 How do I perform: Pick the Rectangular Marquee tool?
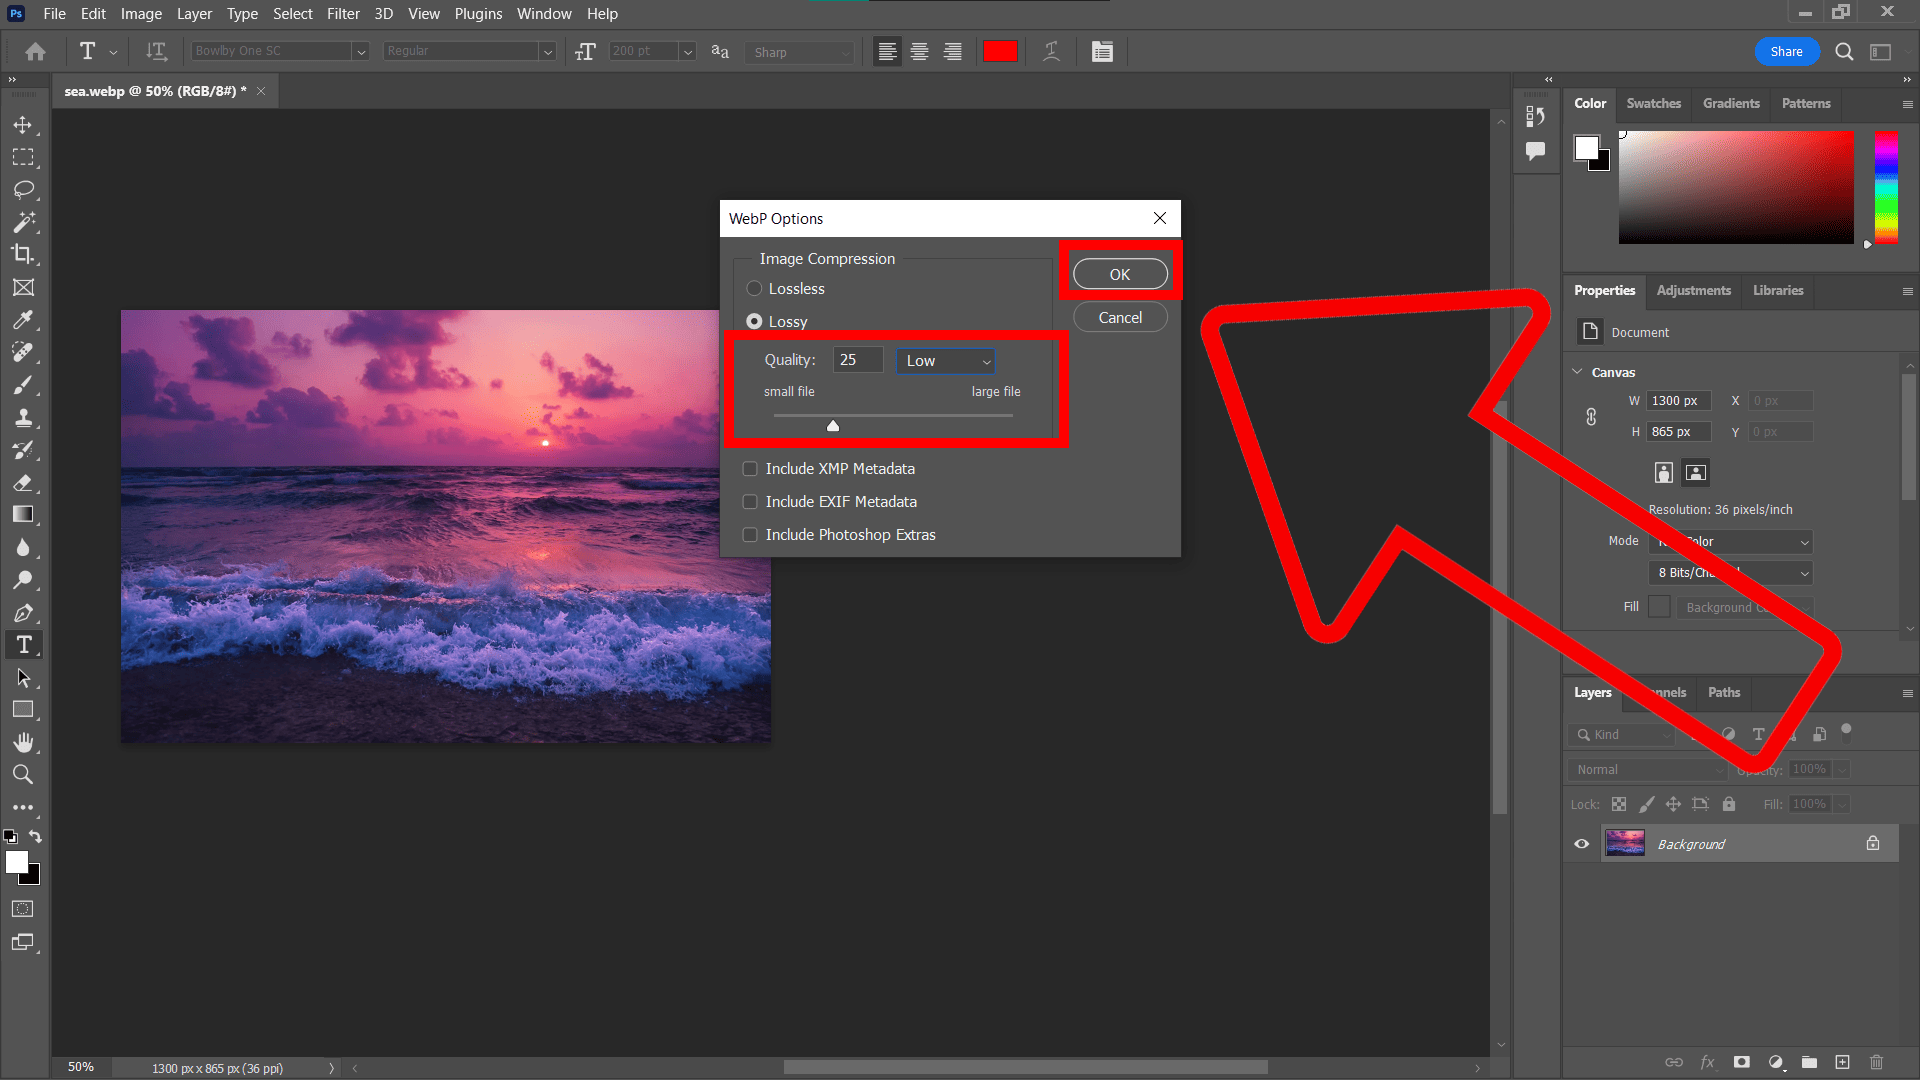click(24, 157)
